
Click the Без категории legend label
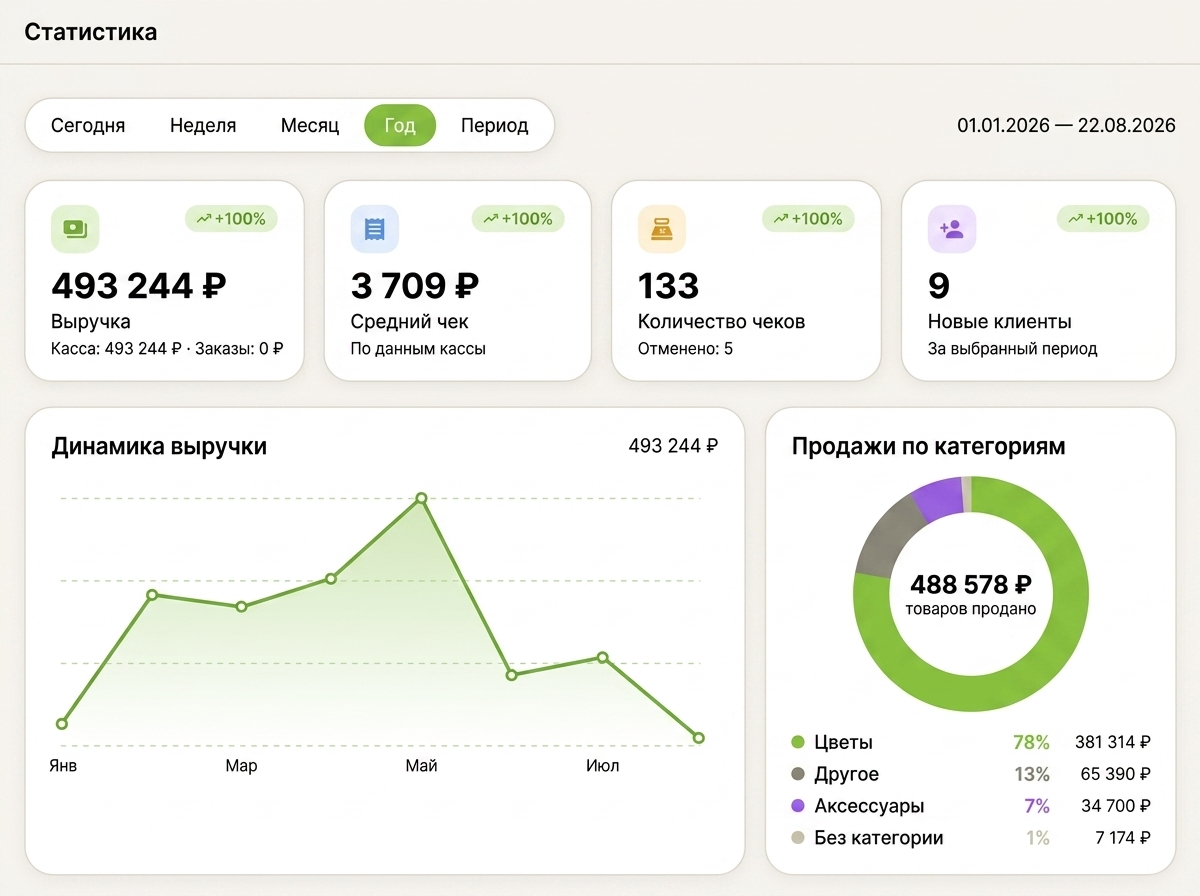(x=879, y=838)
